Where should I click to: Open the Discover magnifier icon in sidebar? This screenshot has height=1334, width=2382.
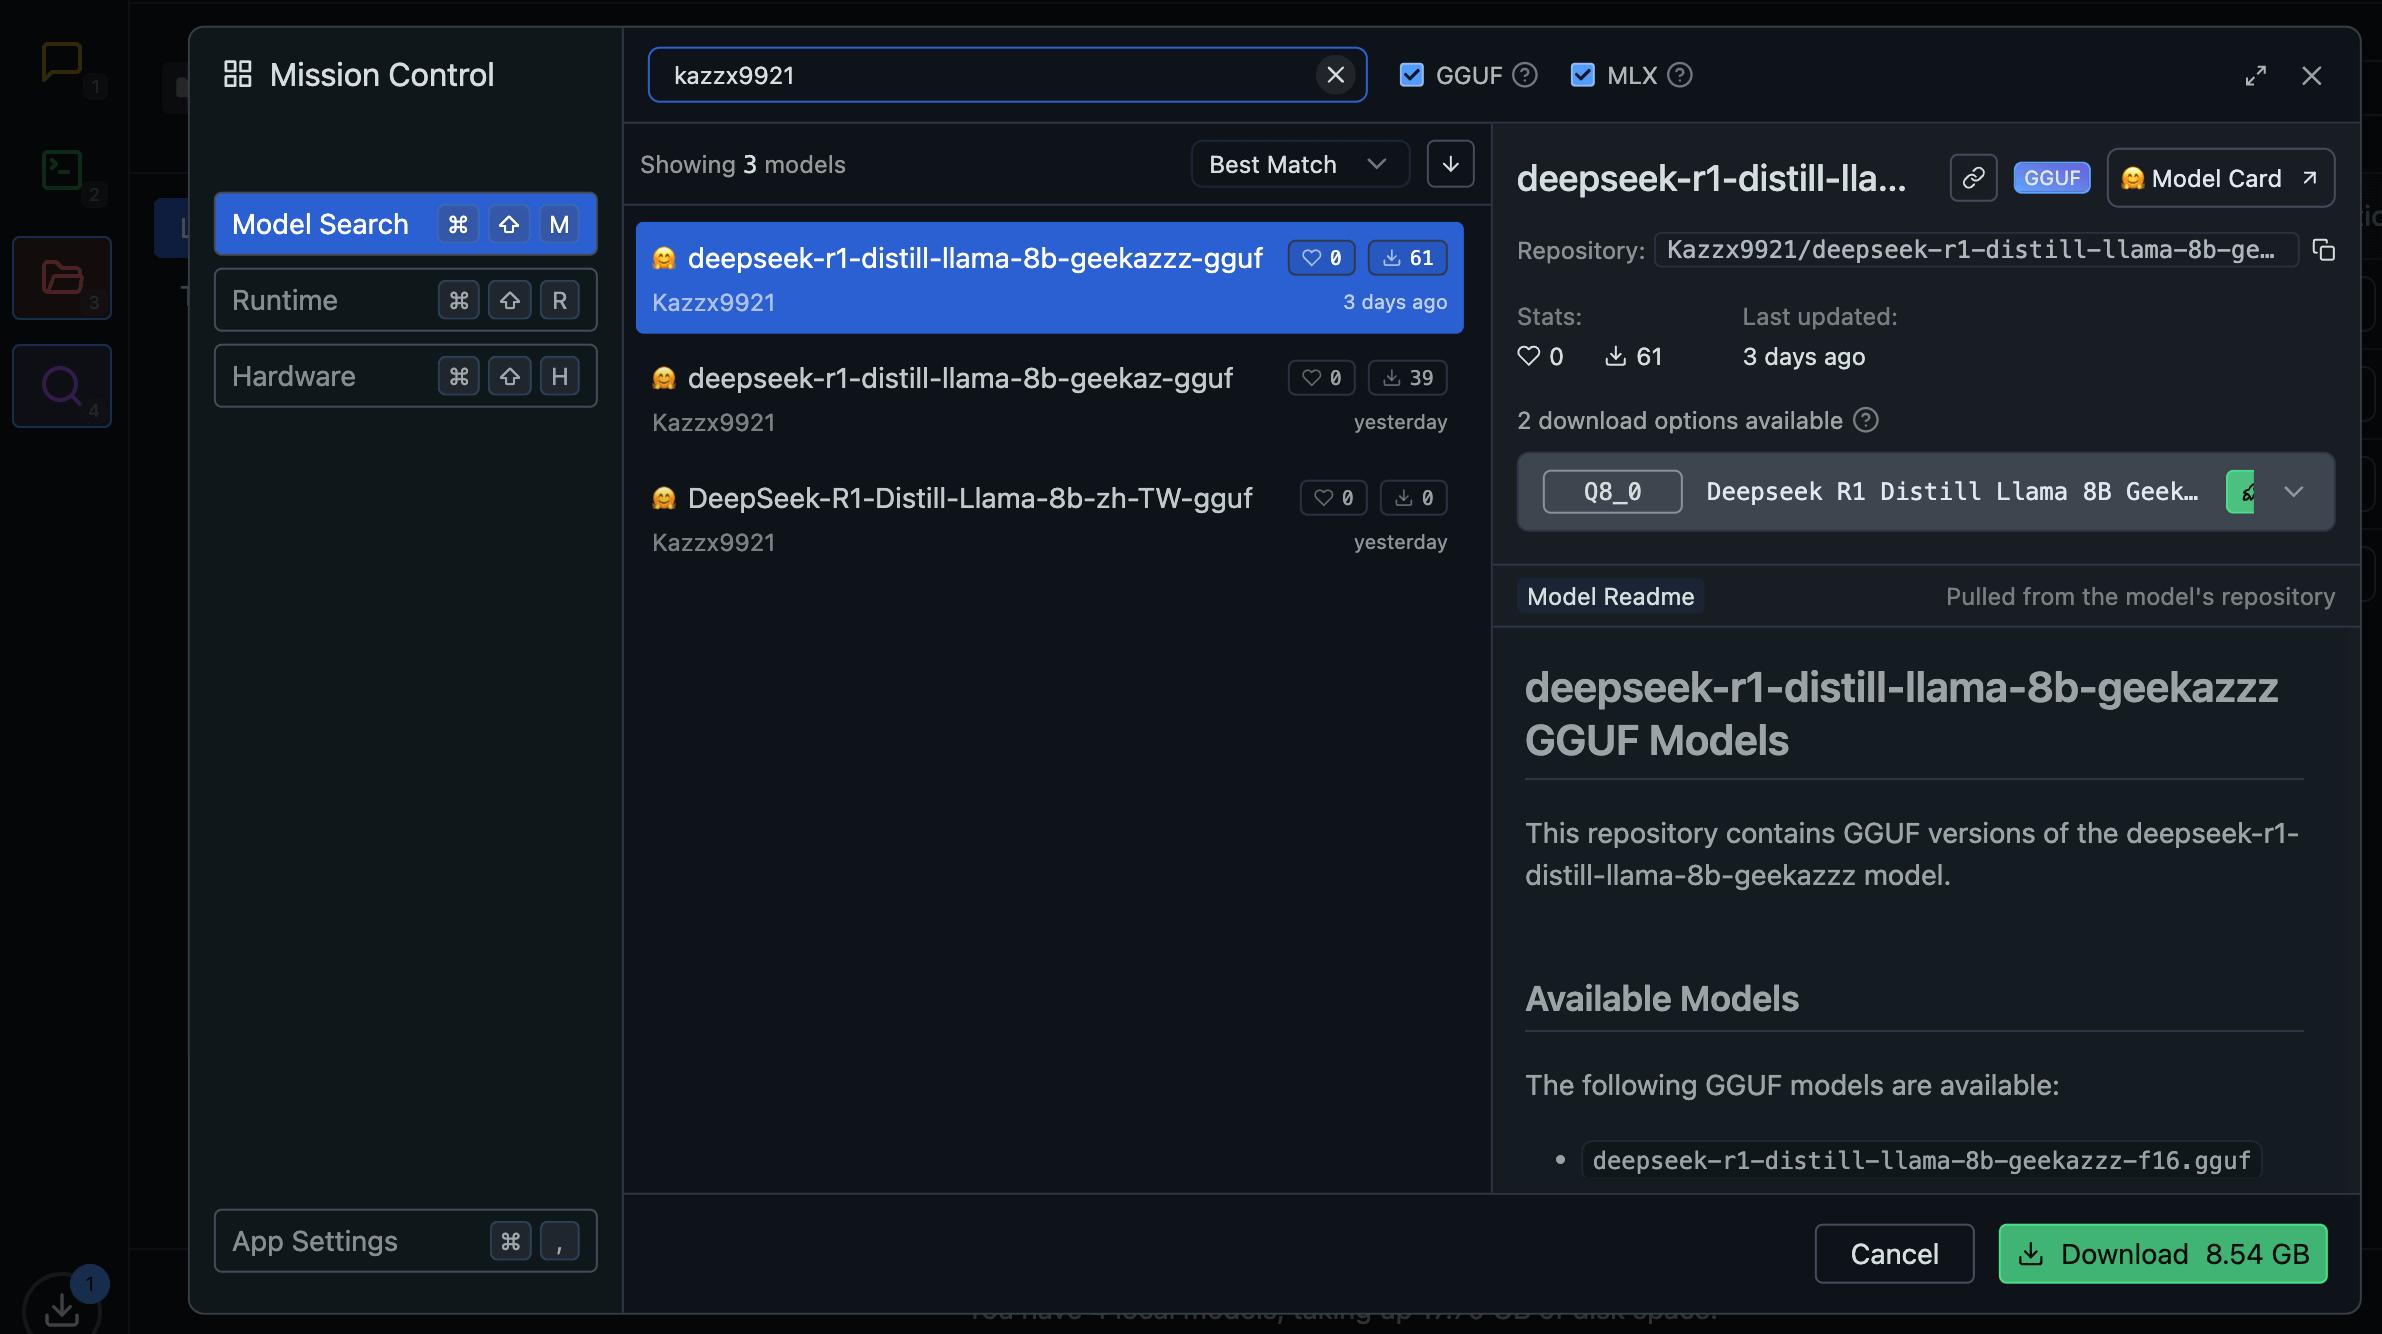click(x=62, y=386)
